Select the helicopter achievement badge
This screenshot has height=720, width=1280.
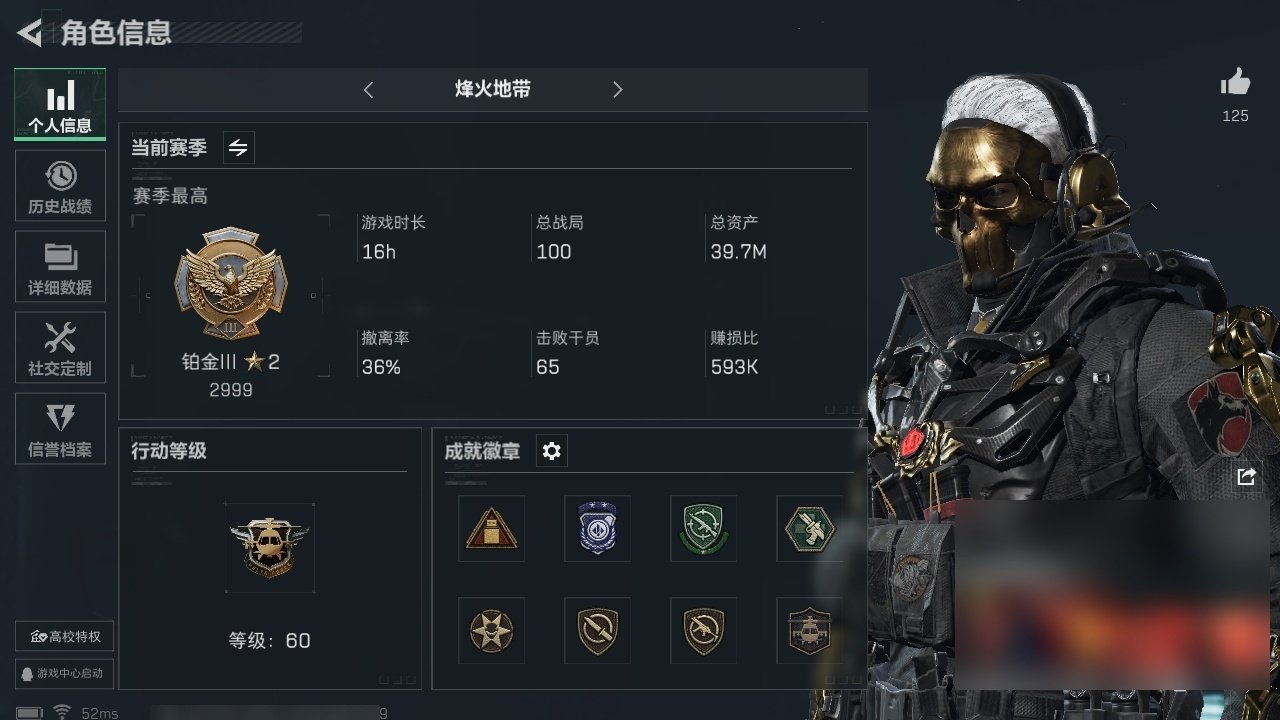point(808,631)
